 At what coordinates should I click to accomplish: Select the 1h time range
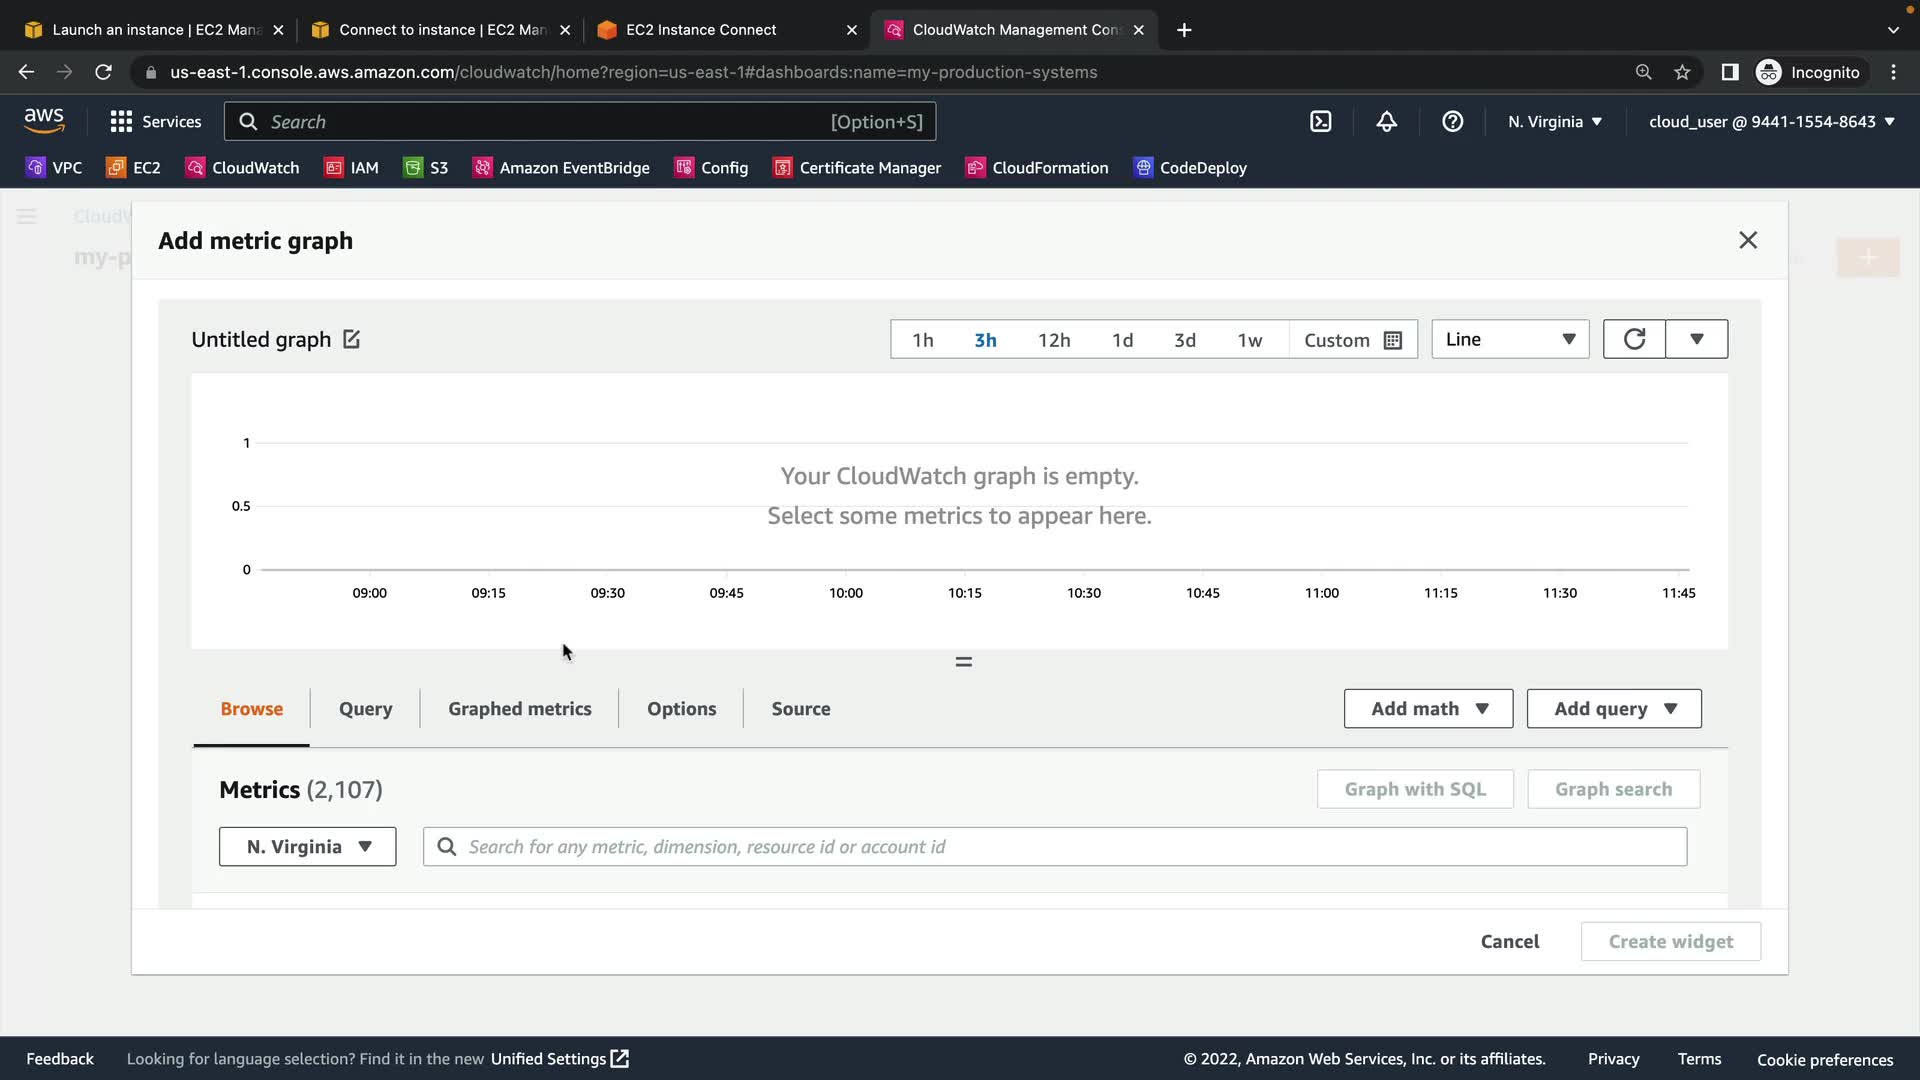[x=922, y=340]
